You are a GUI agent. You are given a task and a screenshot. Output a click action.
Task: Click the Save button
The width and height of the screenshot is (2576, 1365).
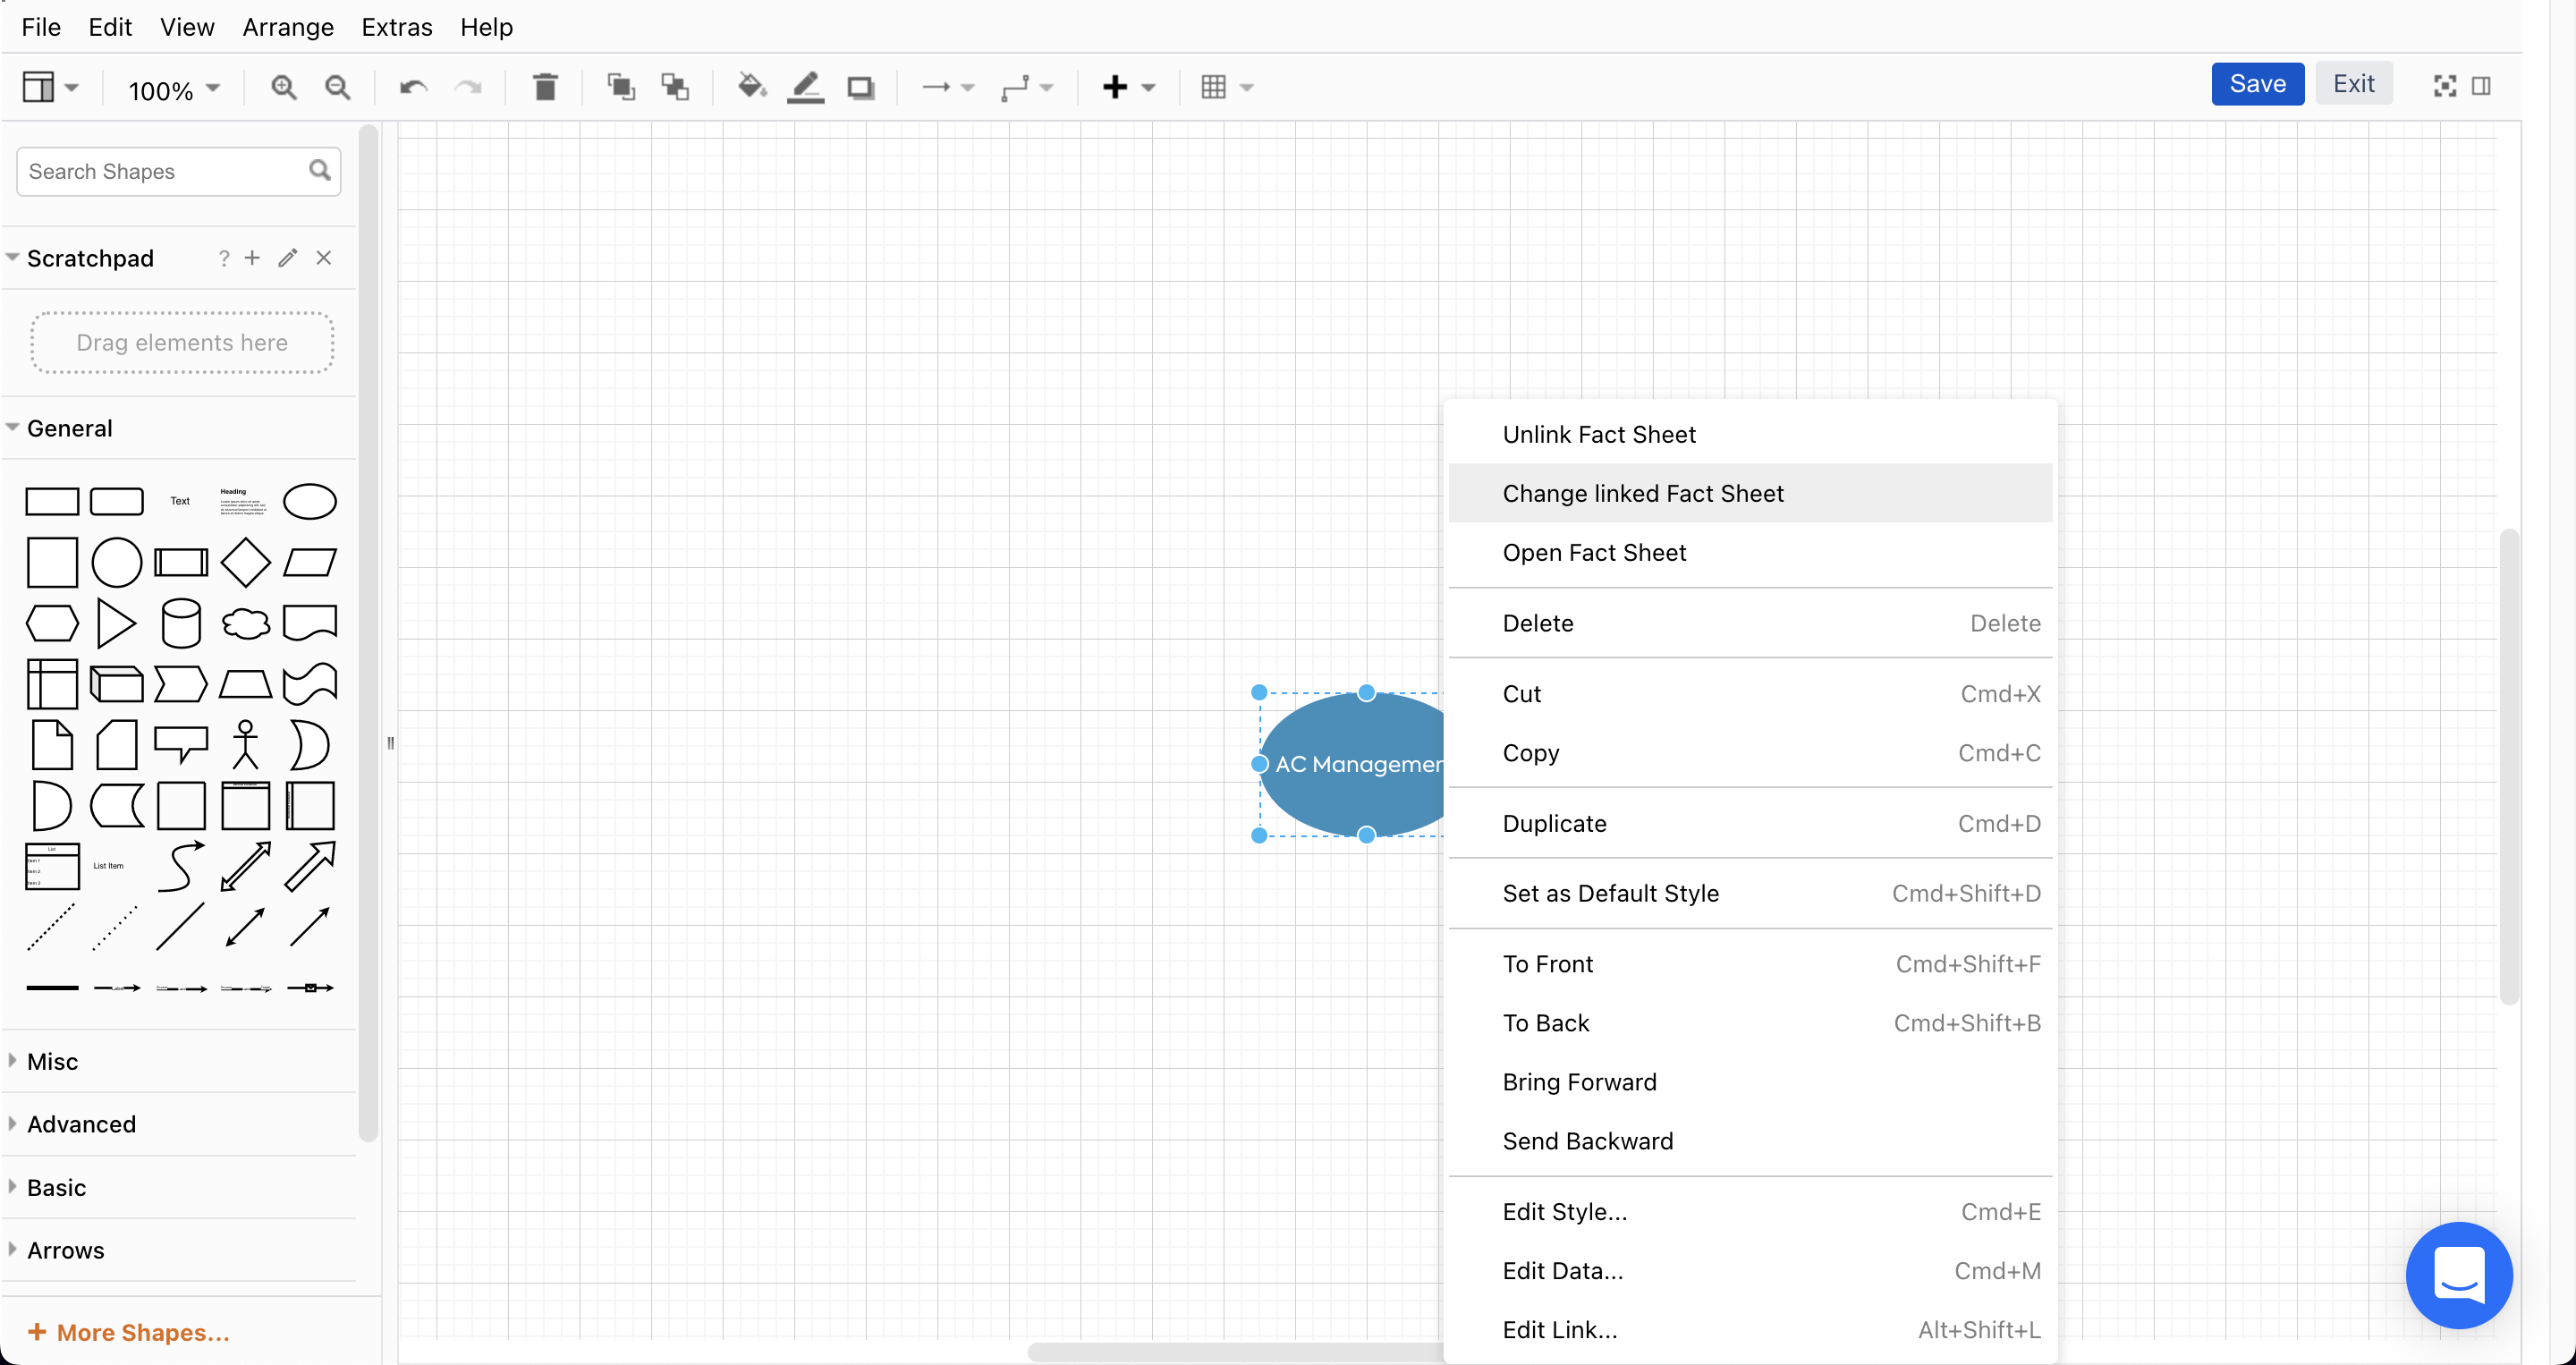click(2257, 84)
